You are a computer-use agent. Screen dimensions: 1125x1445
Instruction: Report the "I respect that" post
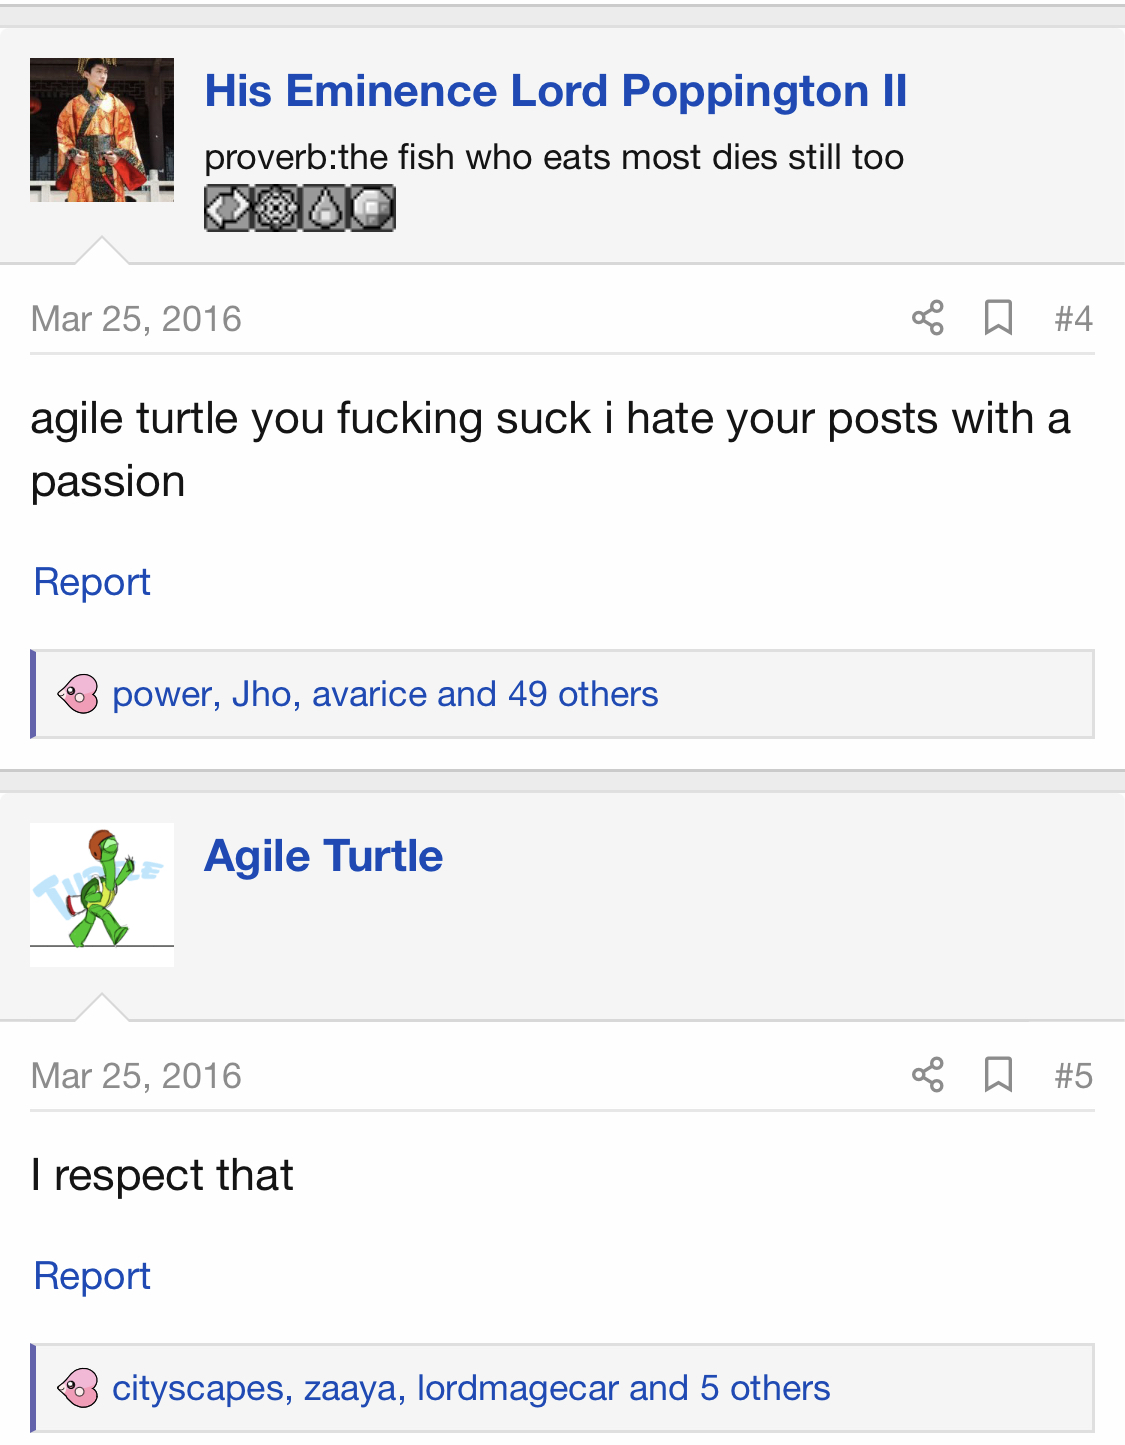92,1276
